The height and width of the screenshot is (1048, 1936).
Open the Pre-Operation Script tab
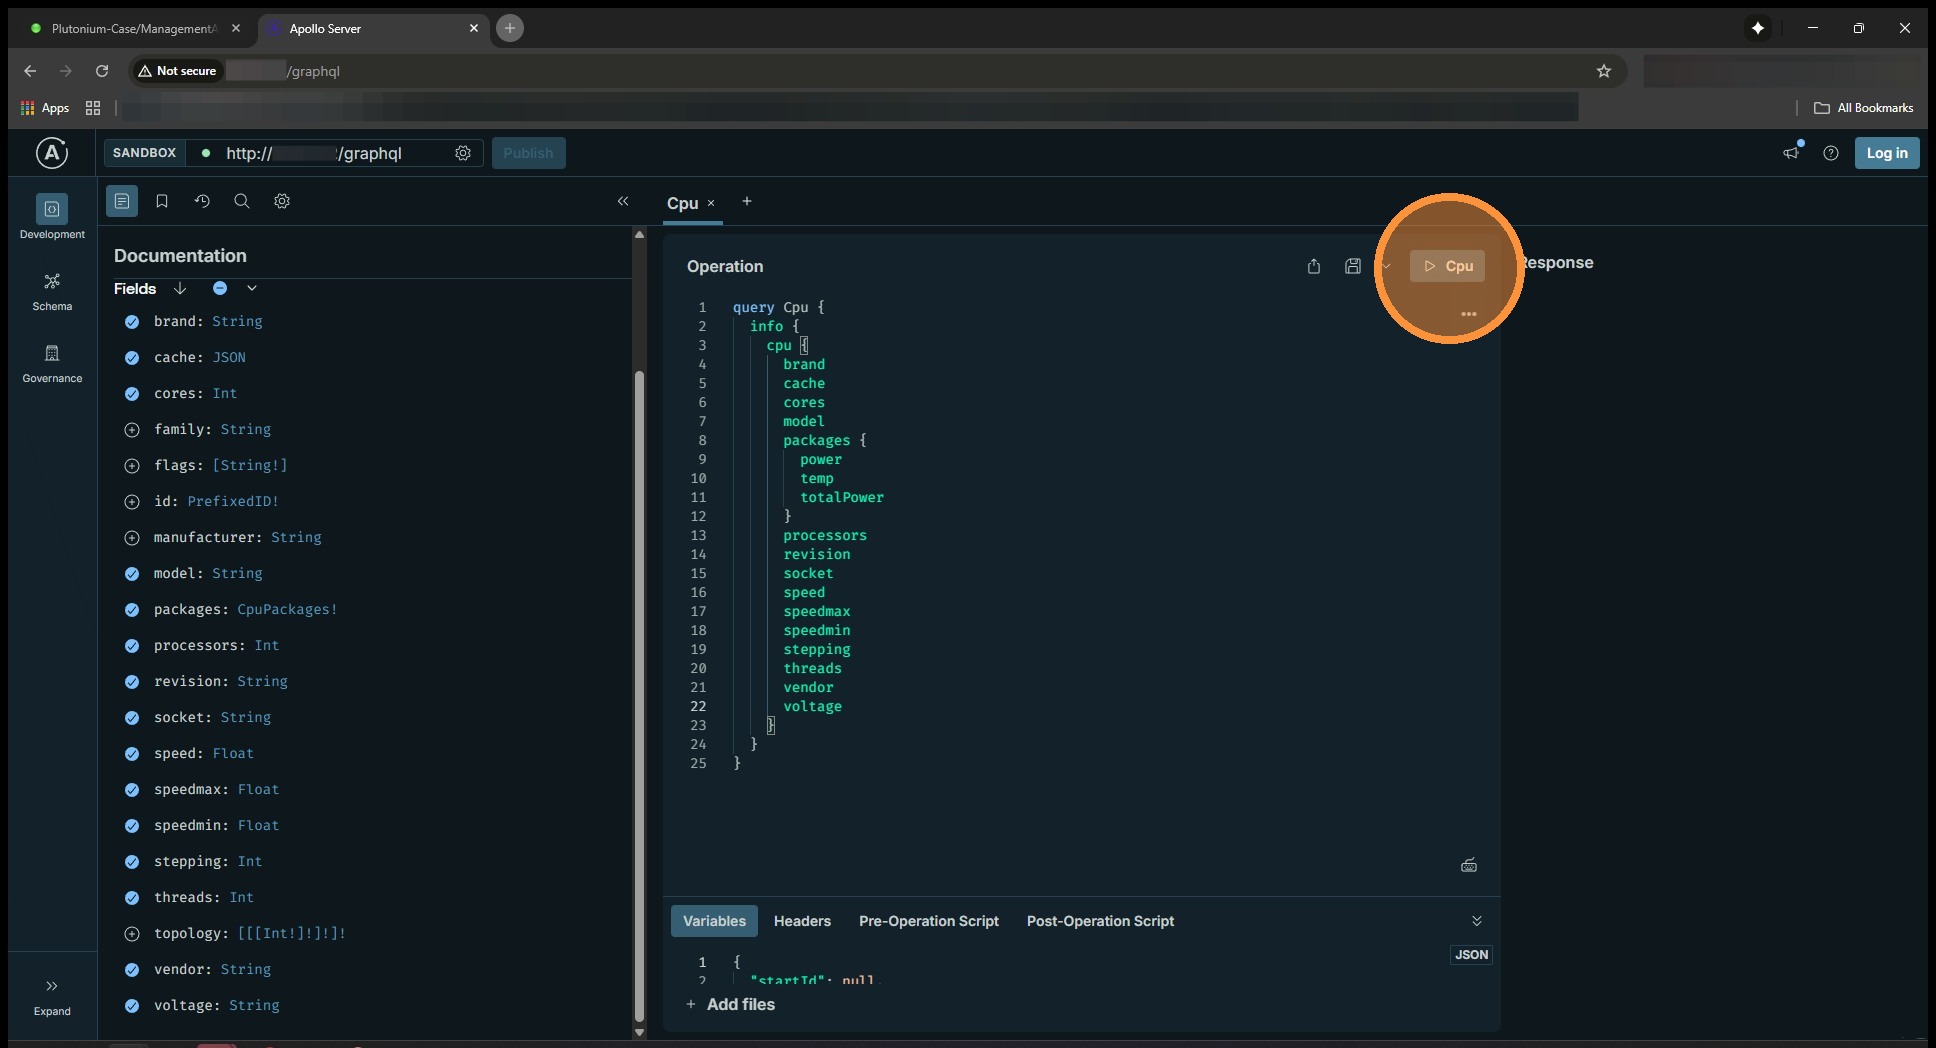coord(928,921)
